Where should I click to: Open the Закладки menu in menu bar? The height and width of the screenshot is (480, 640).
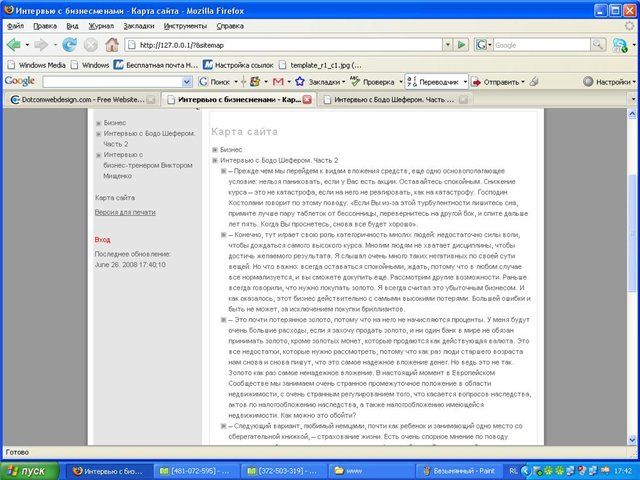(x=139, y=26)
